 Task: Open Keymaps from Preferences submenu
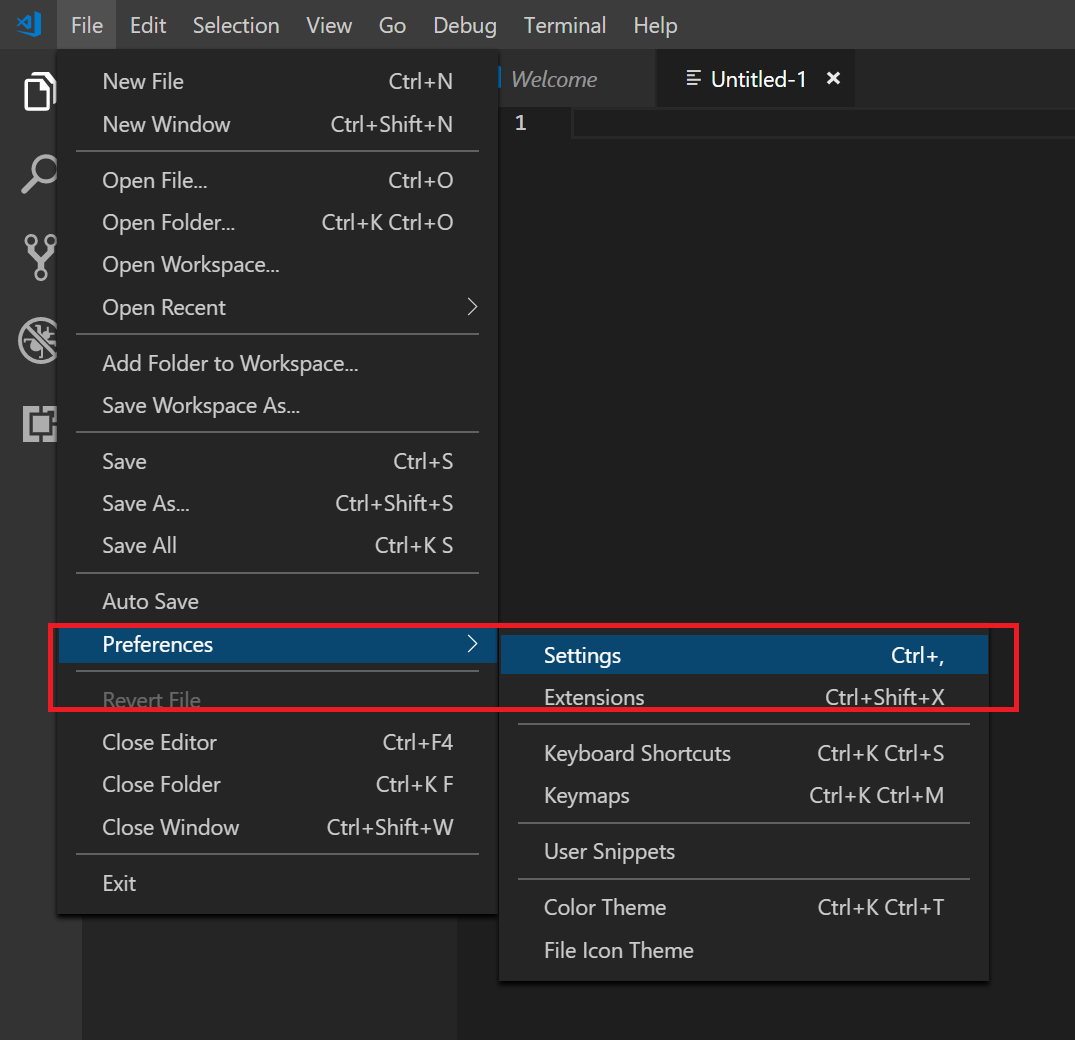click(x=744, y=795)
